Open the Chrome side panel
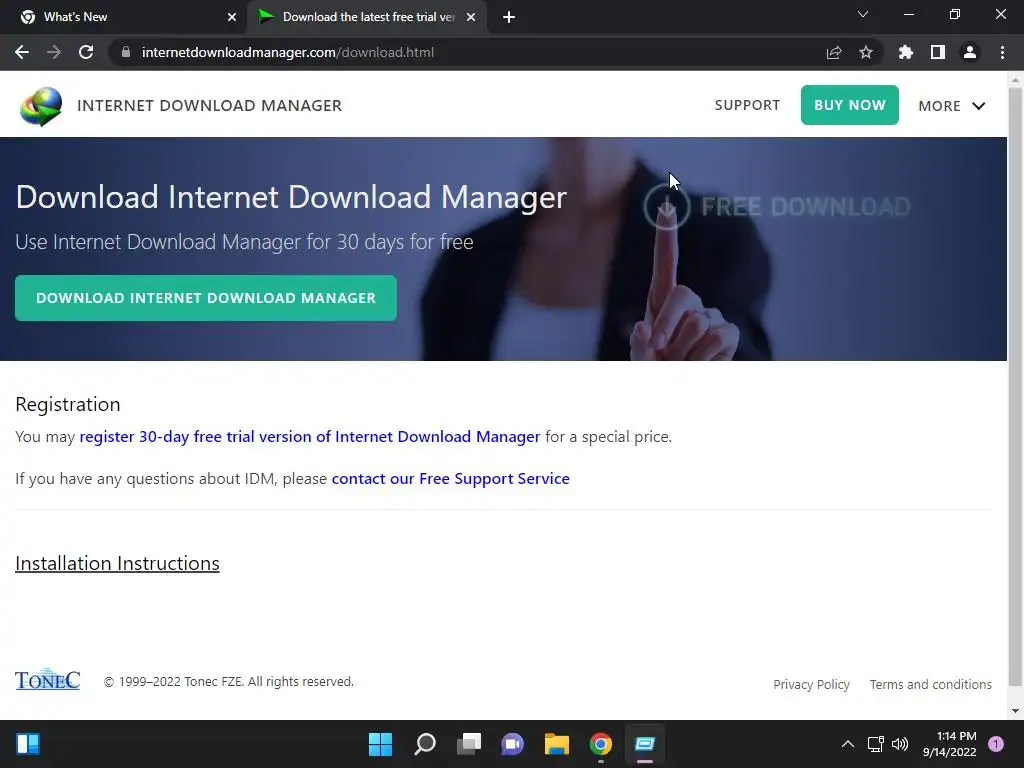This screenshot has height=768, width=1024. 938,52
